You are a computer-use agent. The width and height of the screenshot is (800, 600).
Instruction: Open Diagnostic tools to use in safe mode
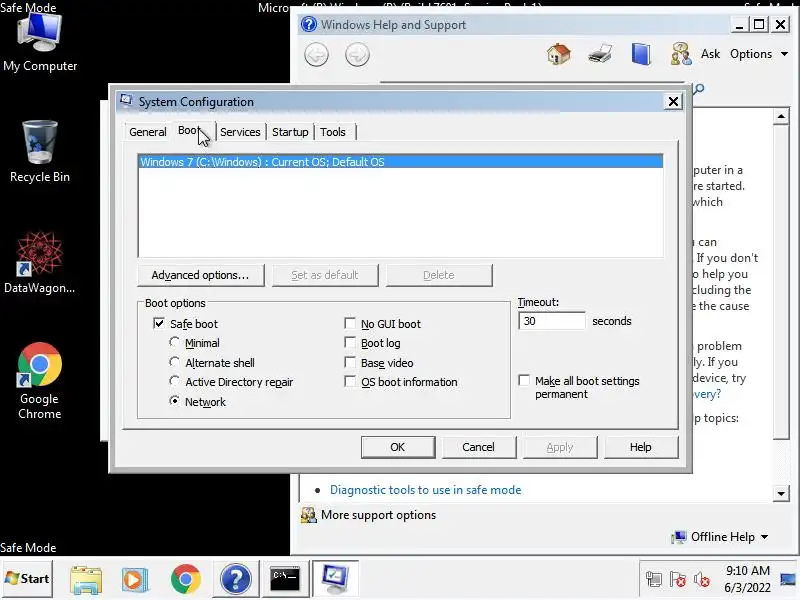tap(426, 490)
